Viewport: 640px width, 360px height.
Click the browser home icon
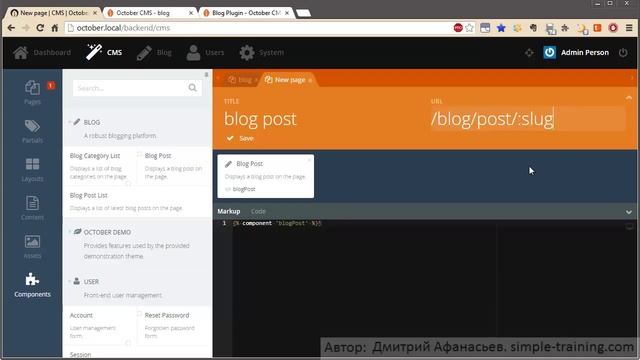tap(55, 28)
